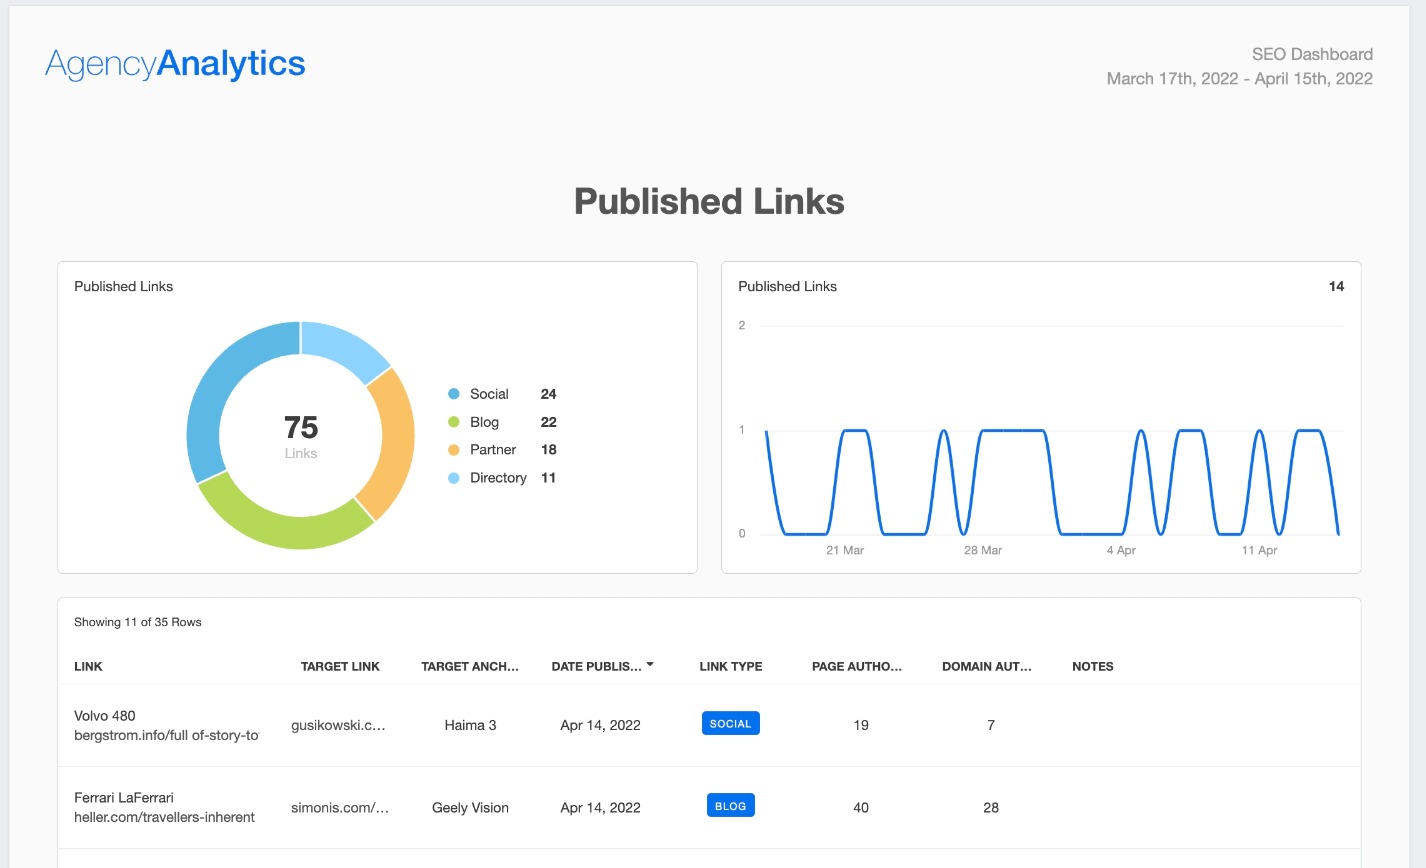Click the Social legend label
This screenshot has width=1426, height=868.
(x=489, y=394)
